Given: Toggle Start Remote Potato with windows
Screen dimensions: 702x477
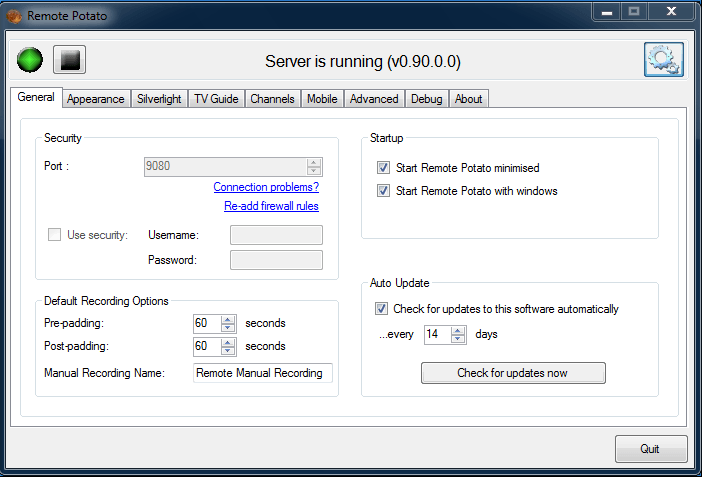Looking at the screenshot, I should tap(383, 191).
